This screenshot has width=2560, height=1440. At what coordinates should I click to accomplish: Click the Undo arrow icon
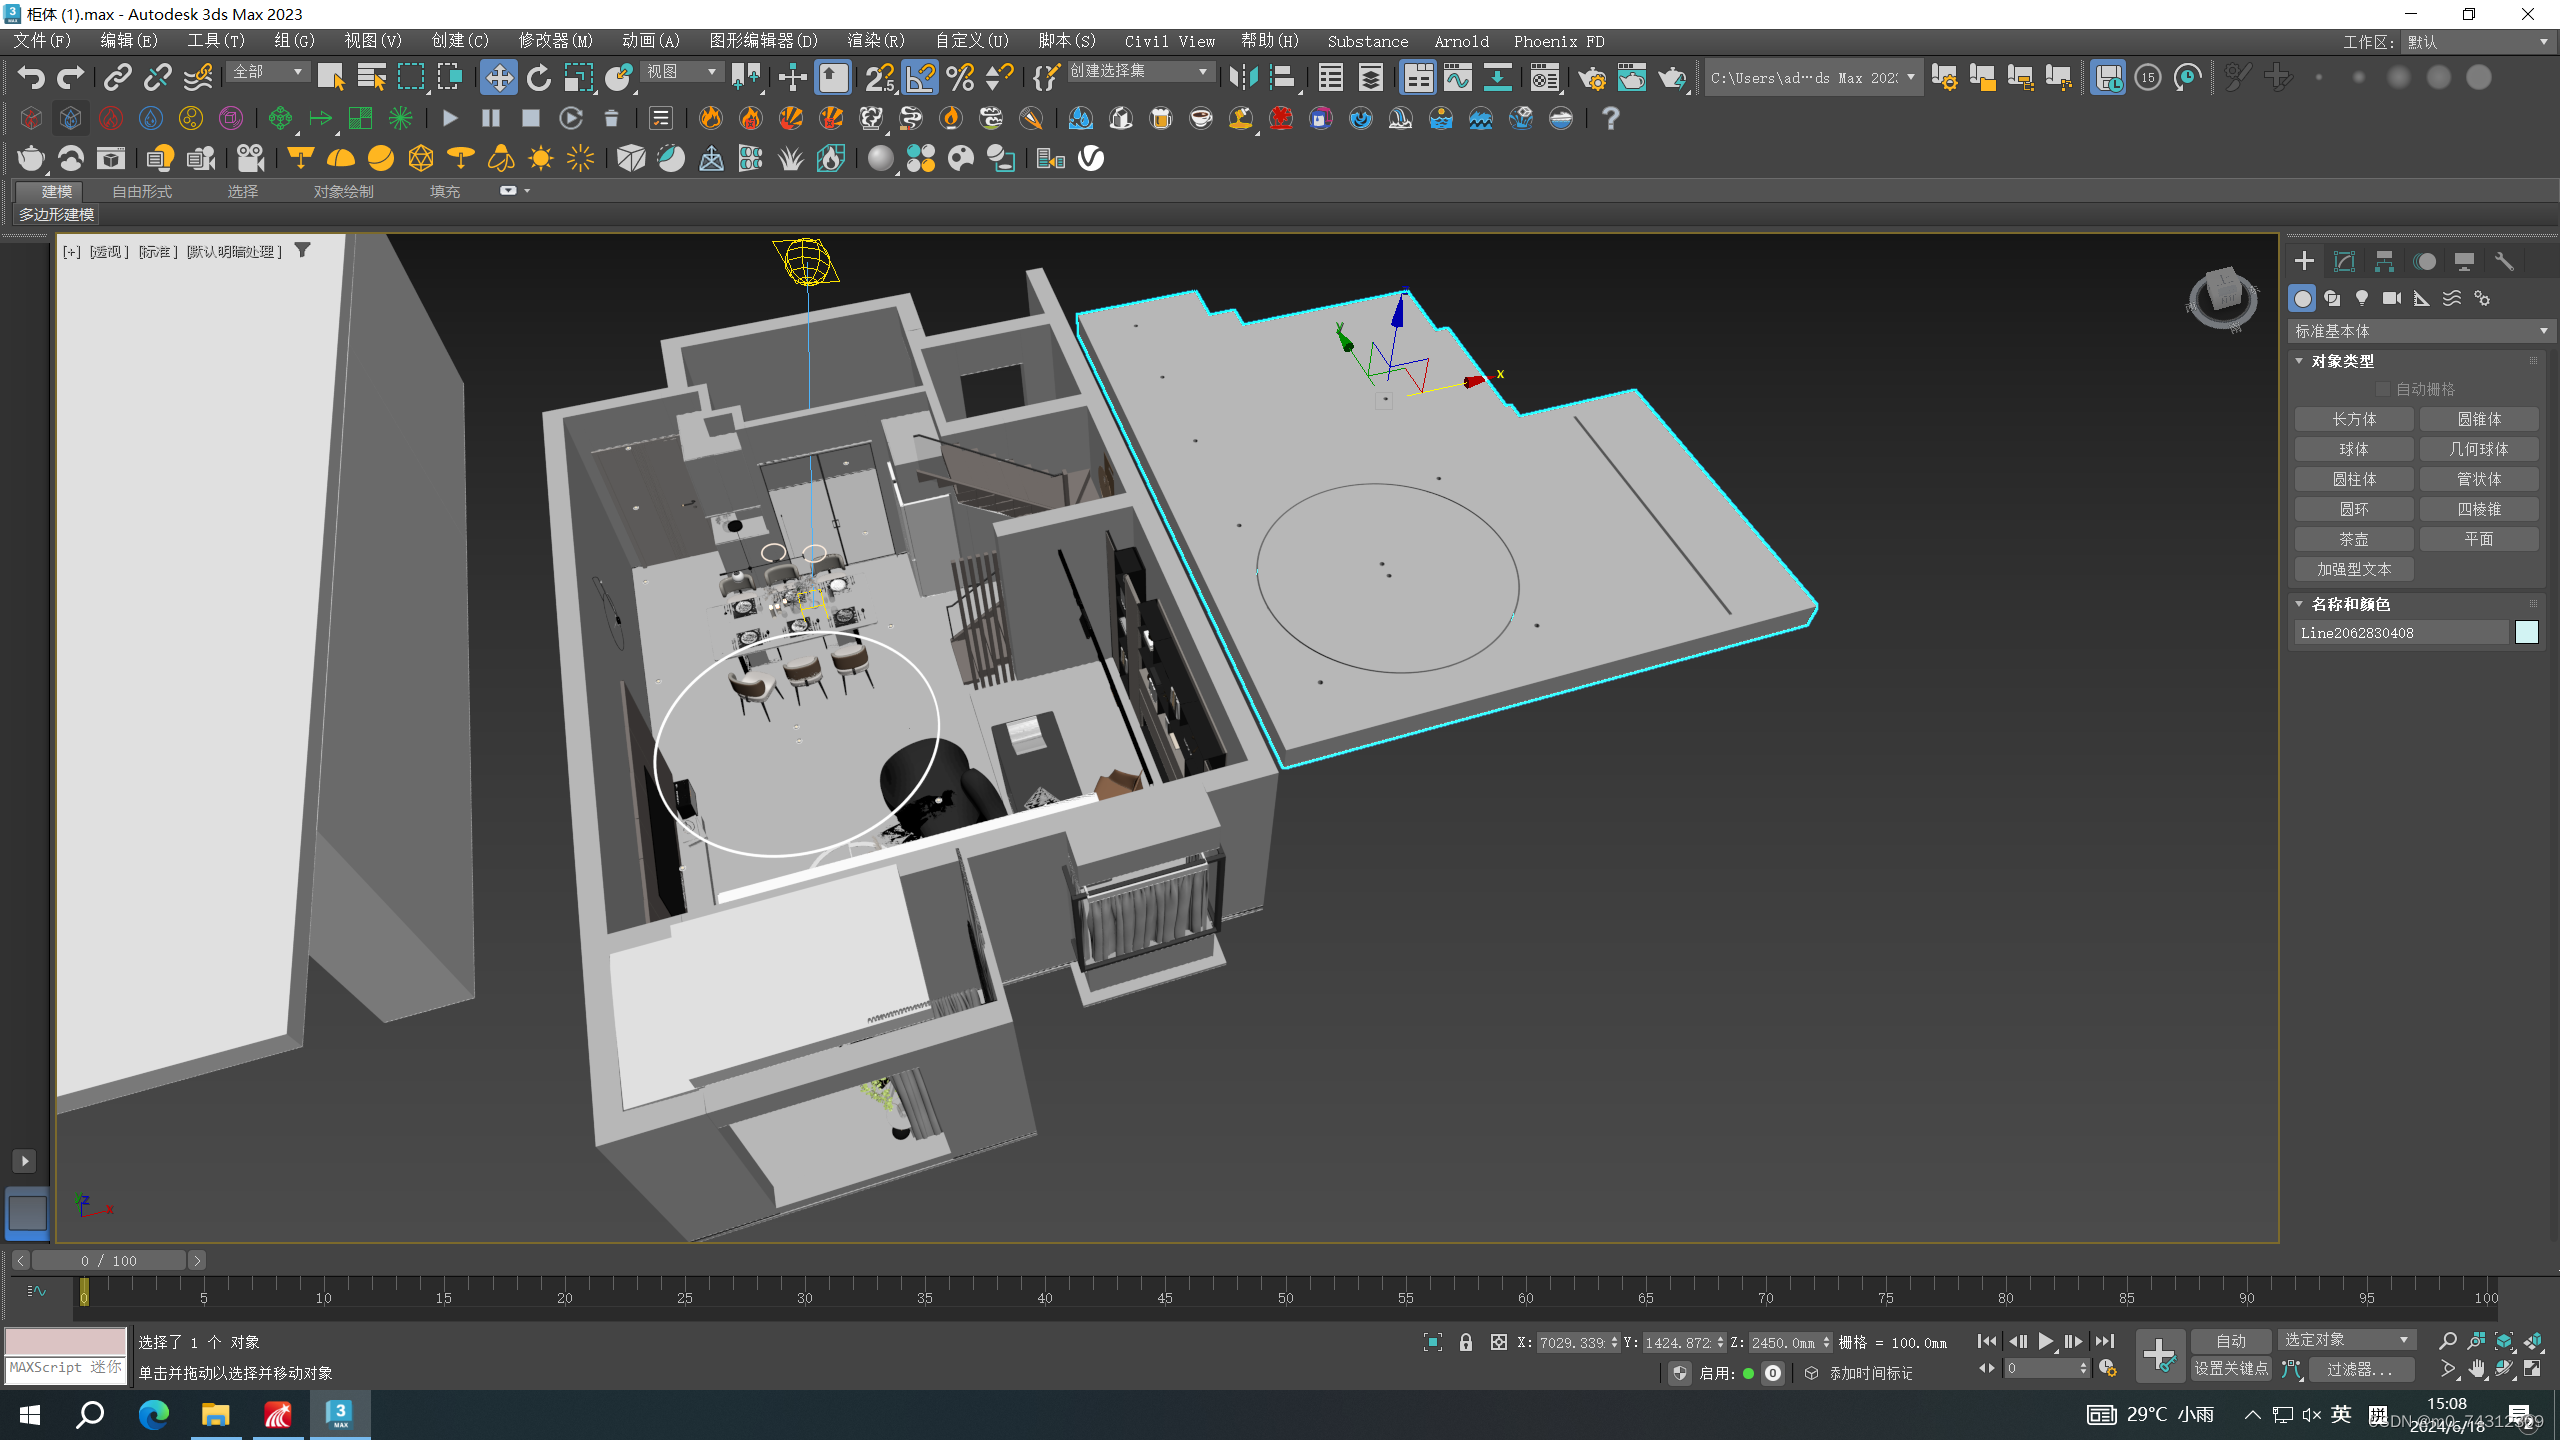31,77
